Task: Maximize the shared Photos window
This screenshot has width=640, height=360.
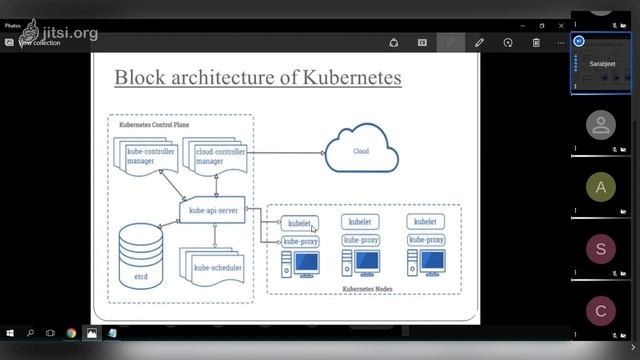Action: (x=542, y=26)
